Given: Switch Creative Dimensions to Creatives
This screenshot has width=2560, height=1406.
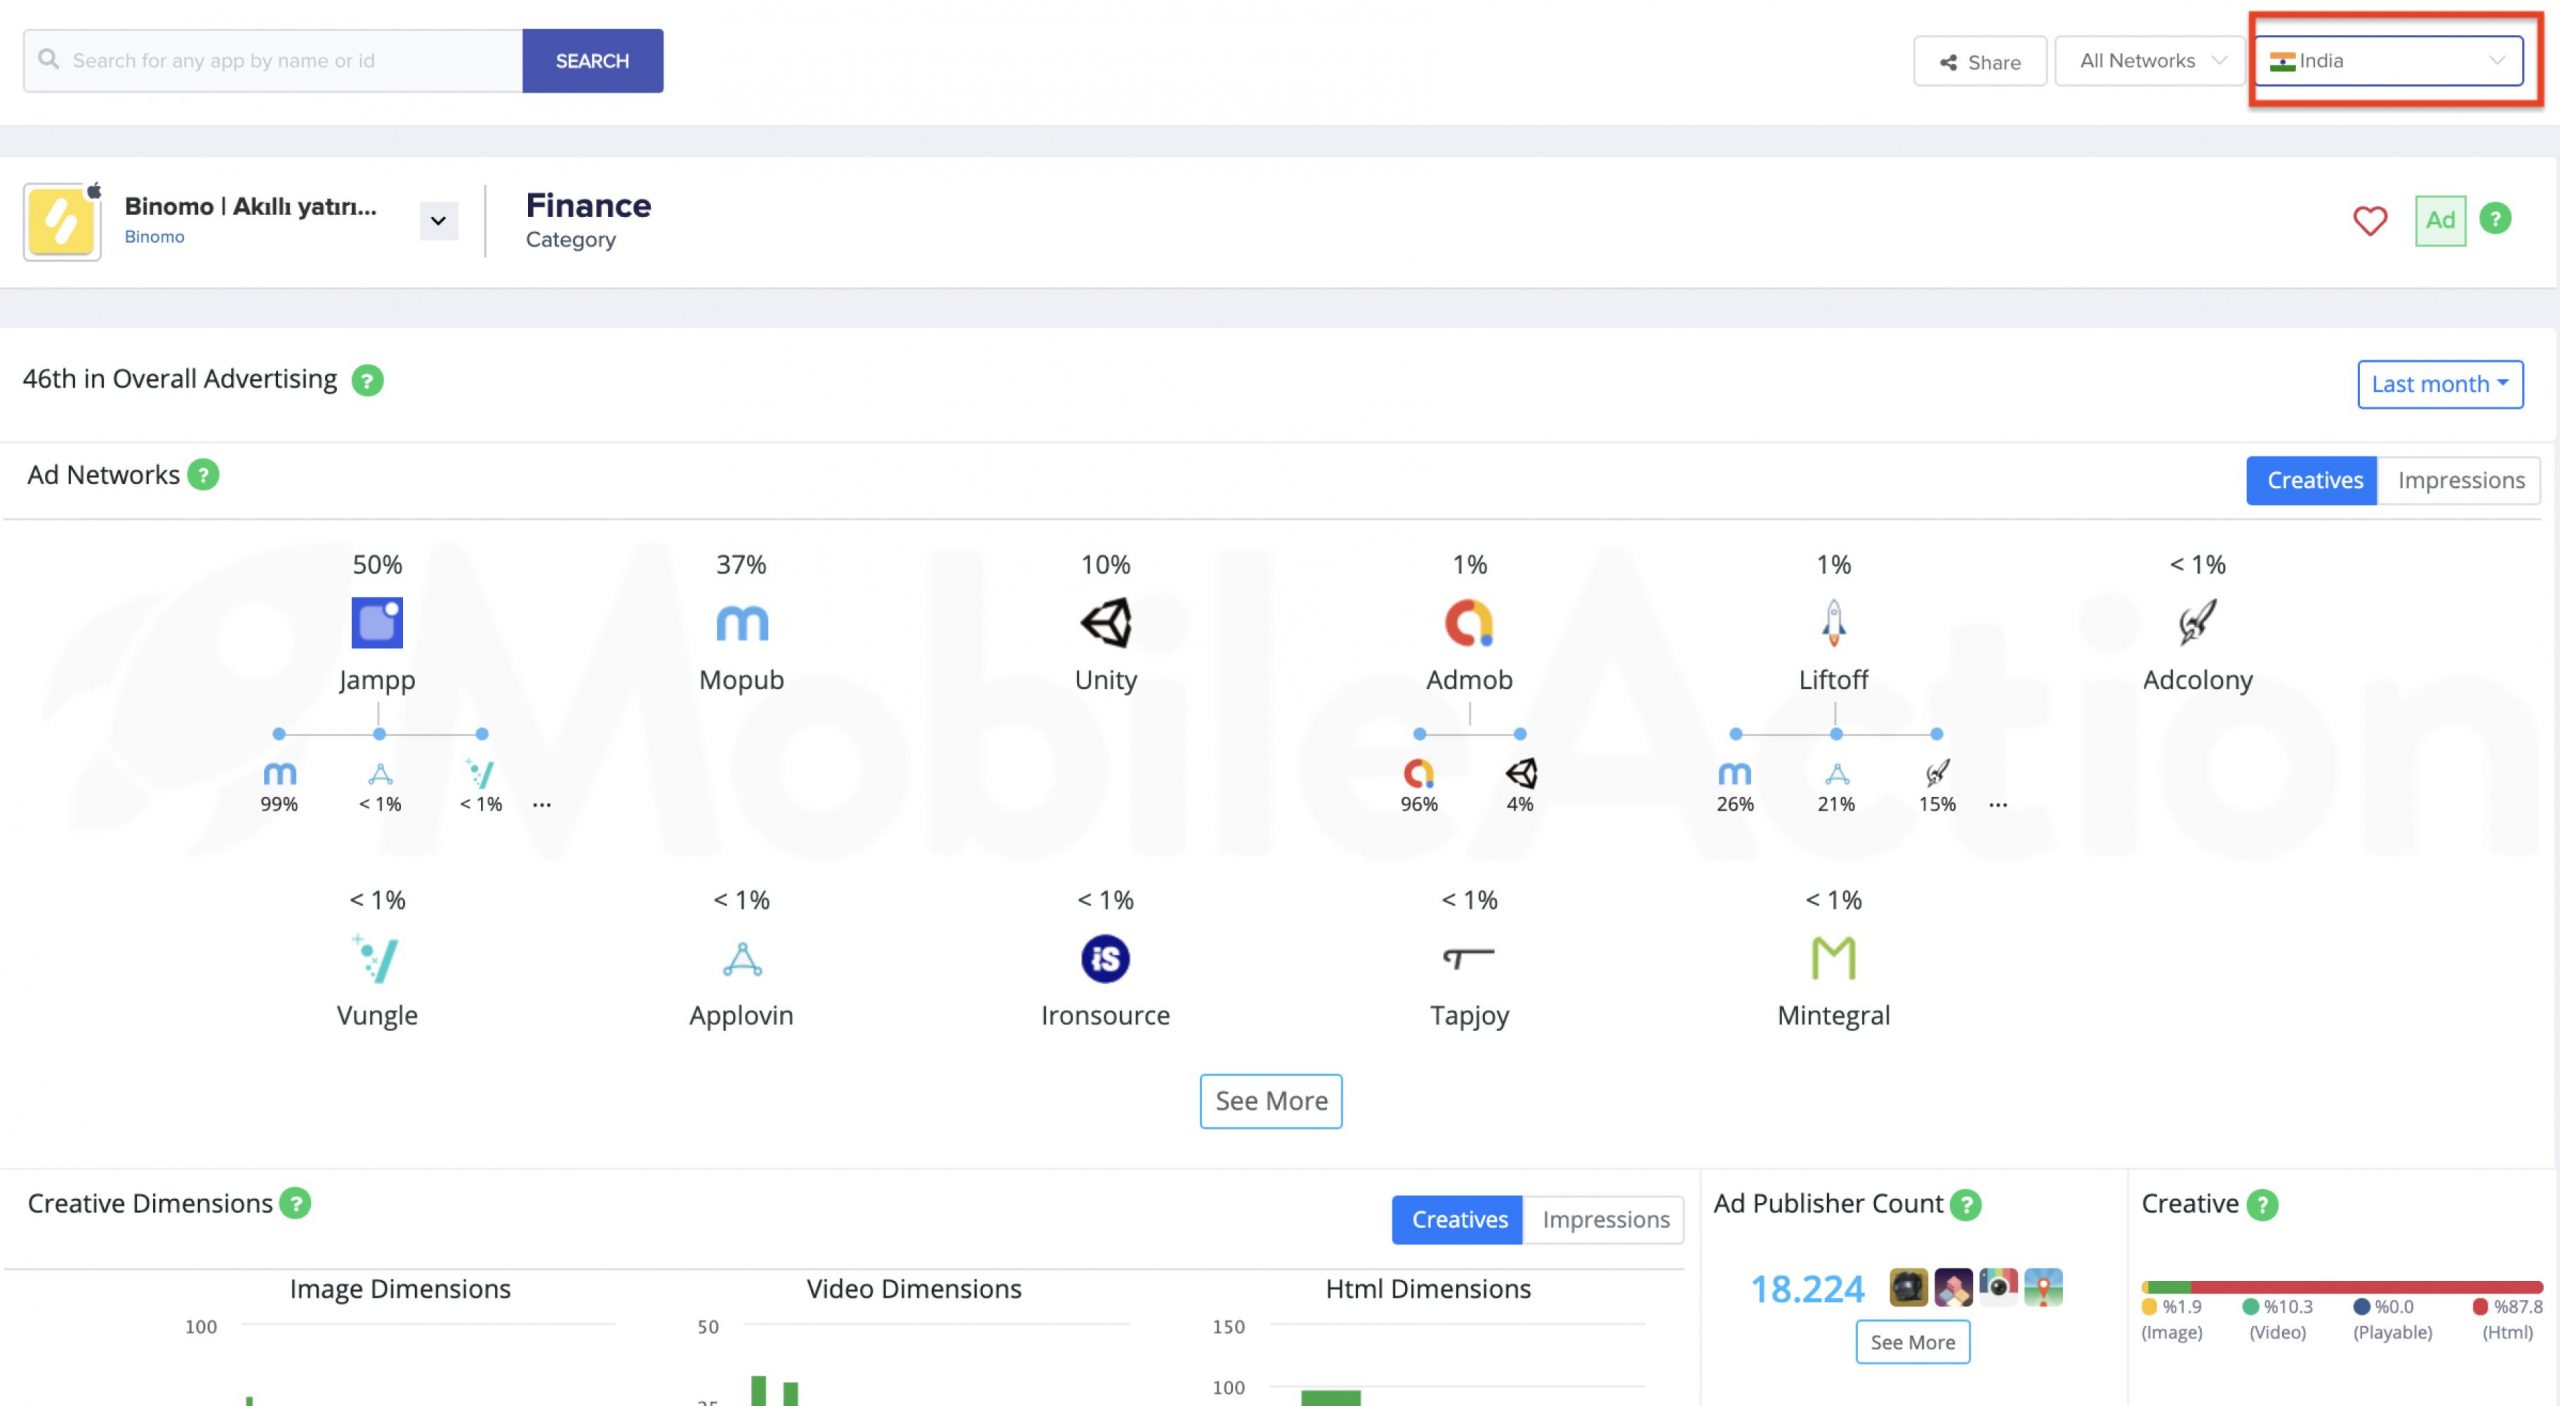Looking at the screenshot, I should tap(1458, 1220).
